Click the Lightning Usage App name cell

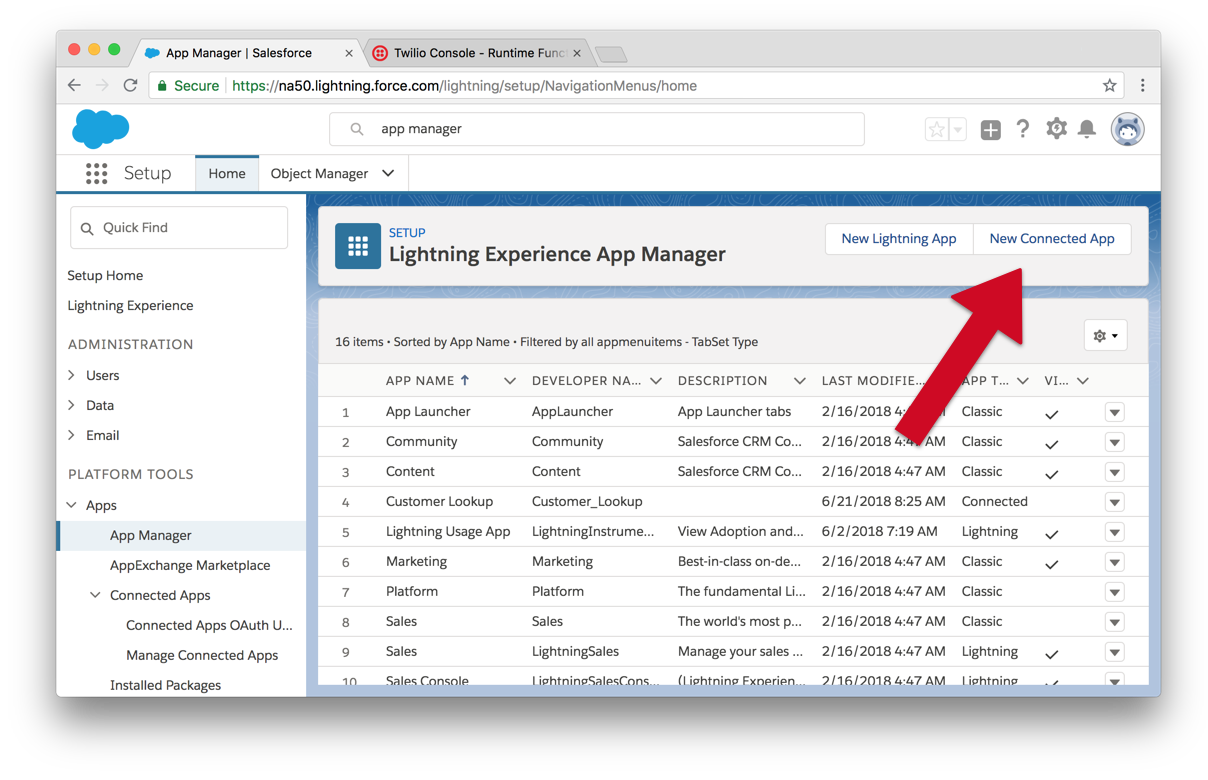(448, 532)
